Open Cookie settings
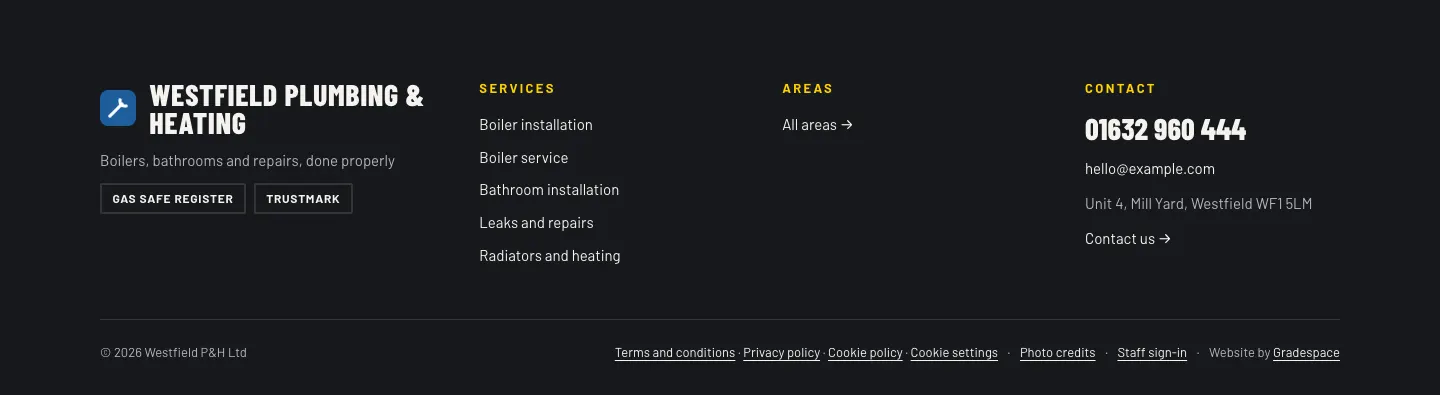The height and width of the screenshot is (395, 1440). (954, 353)
